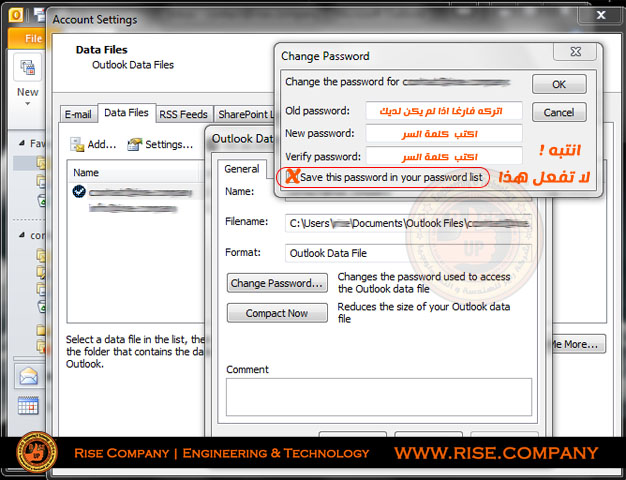Screen dimensions: 626x480
Task: Open Calendar view icon in Outlook navigation
Action: 28,406
